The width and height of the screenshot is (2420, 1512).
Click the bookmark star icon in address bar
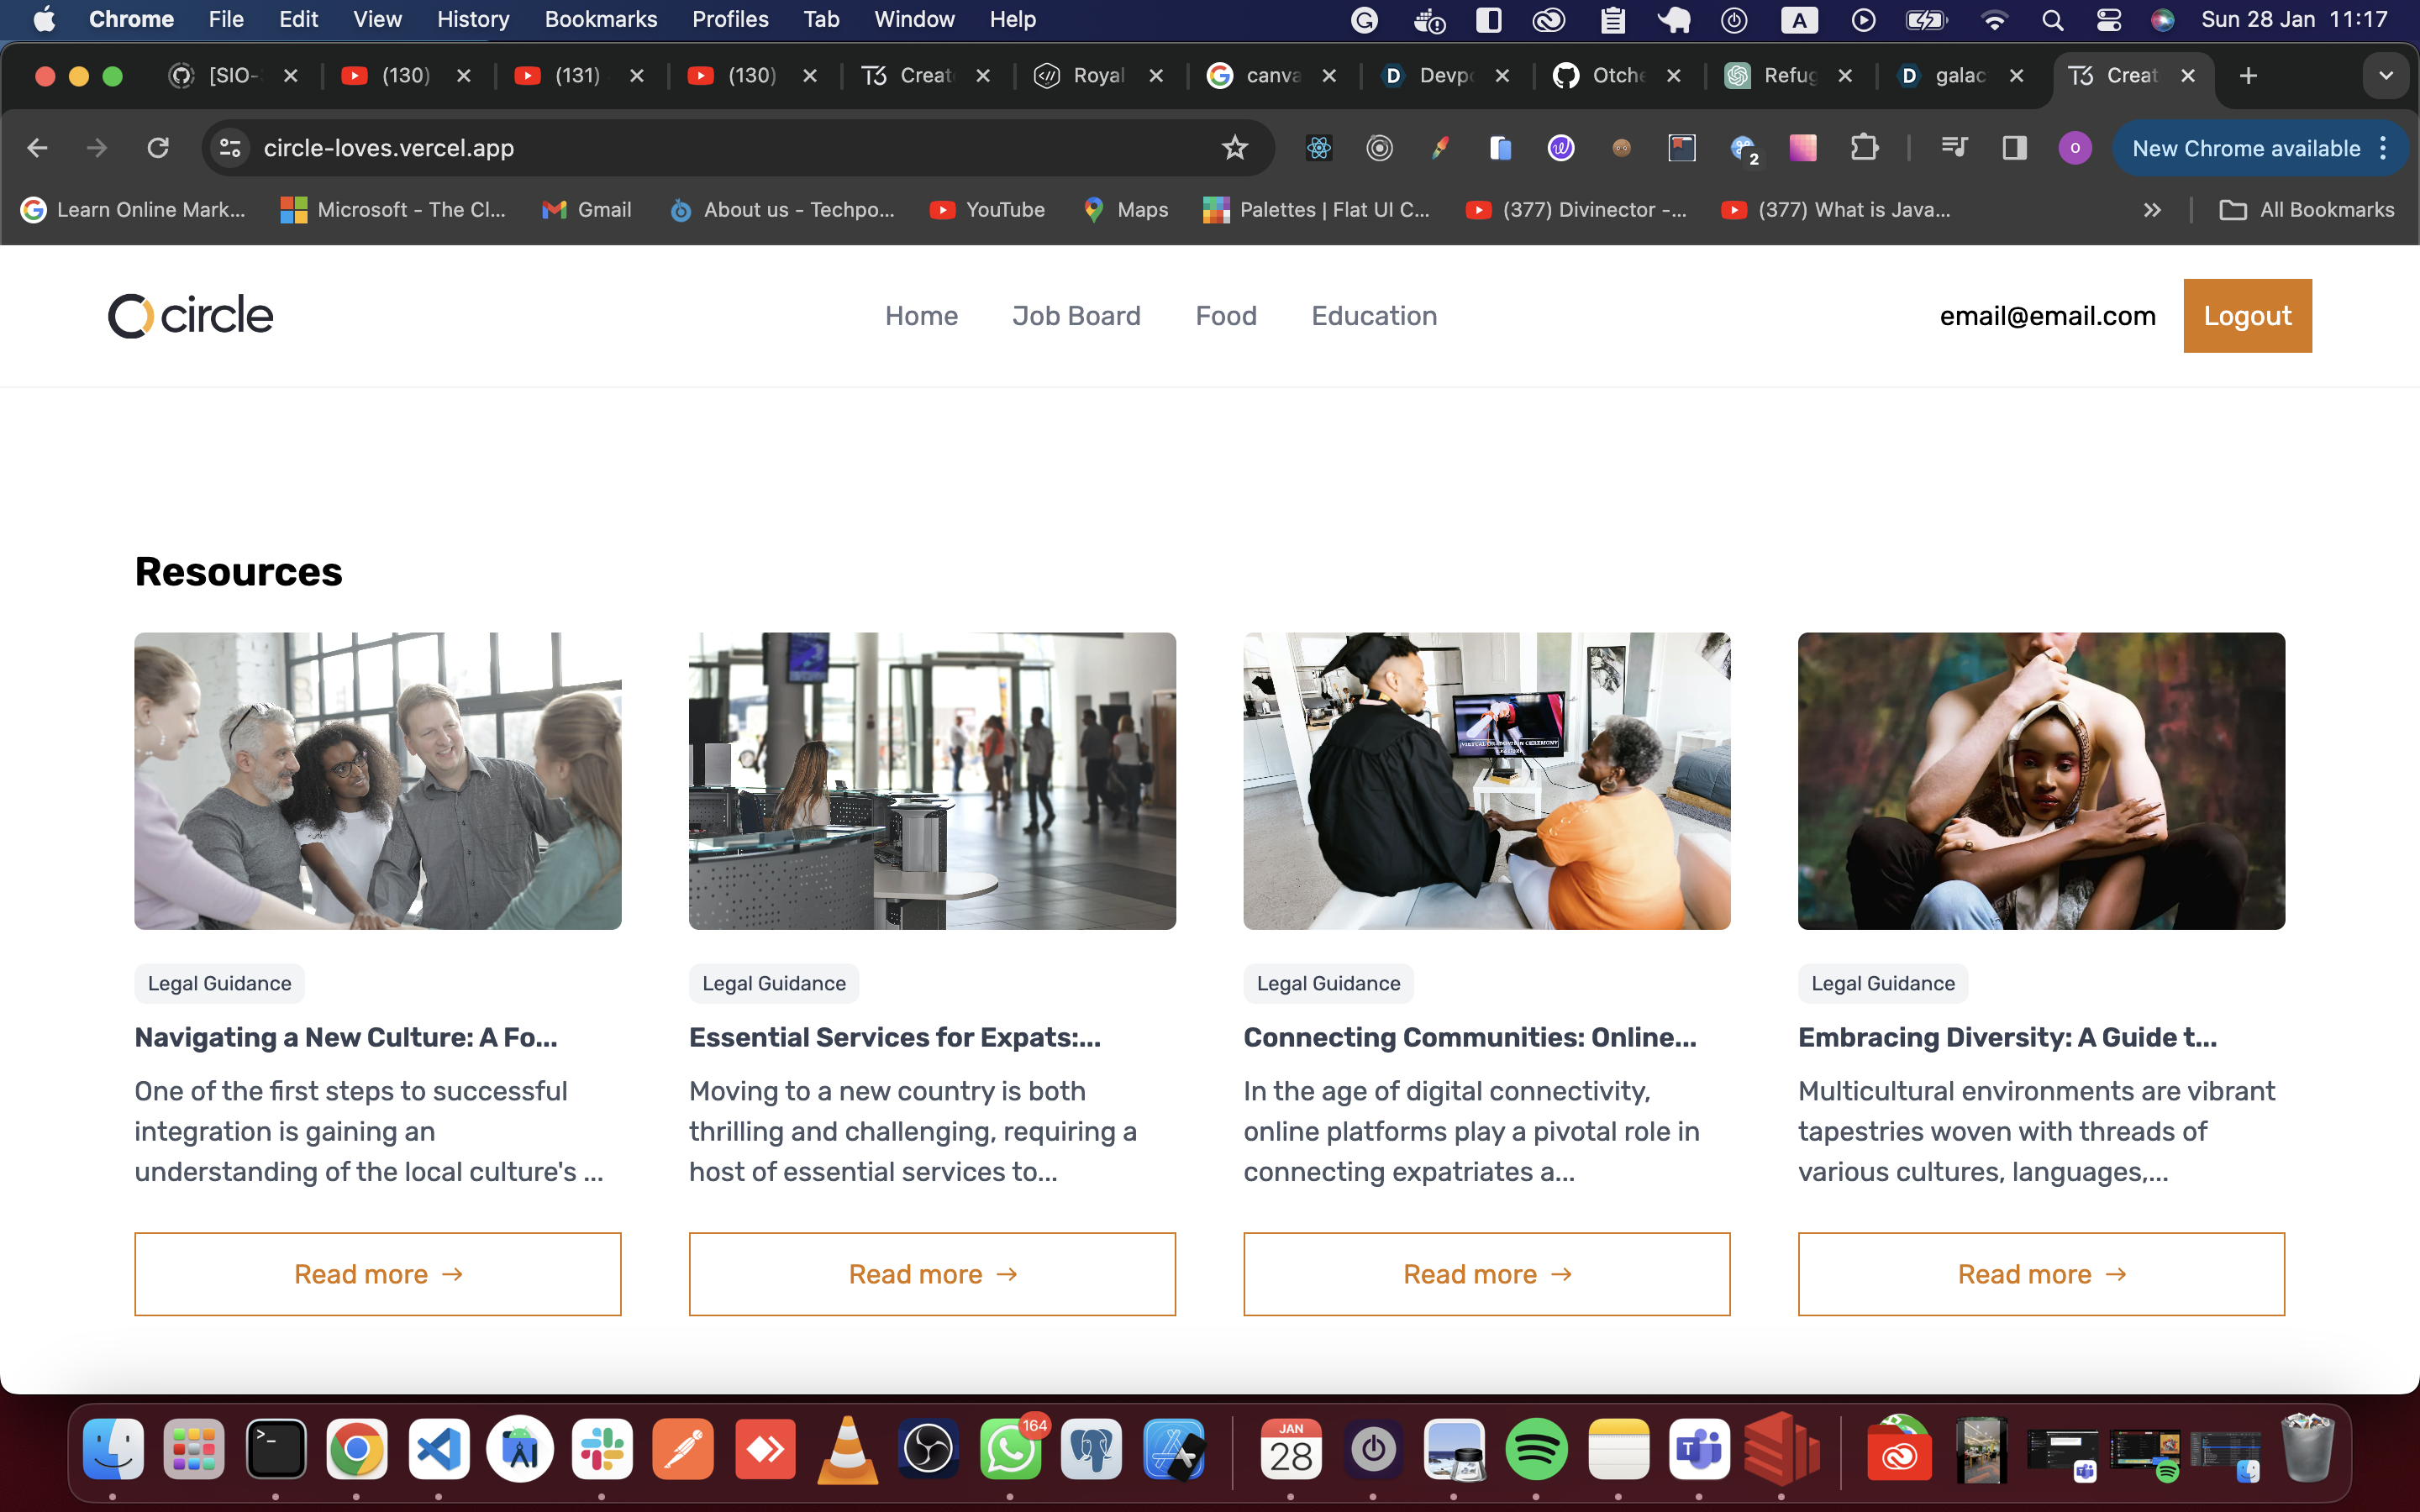point(1235,148)
